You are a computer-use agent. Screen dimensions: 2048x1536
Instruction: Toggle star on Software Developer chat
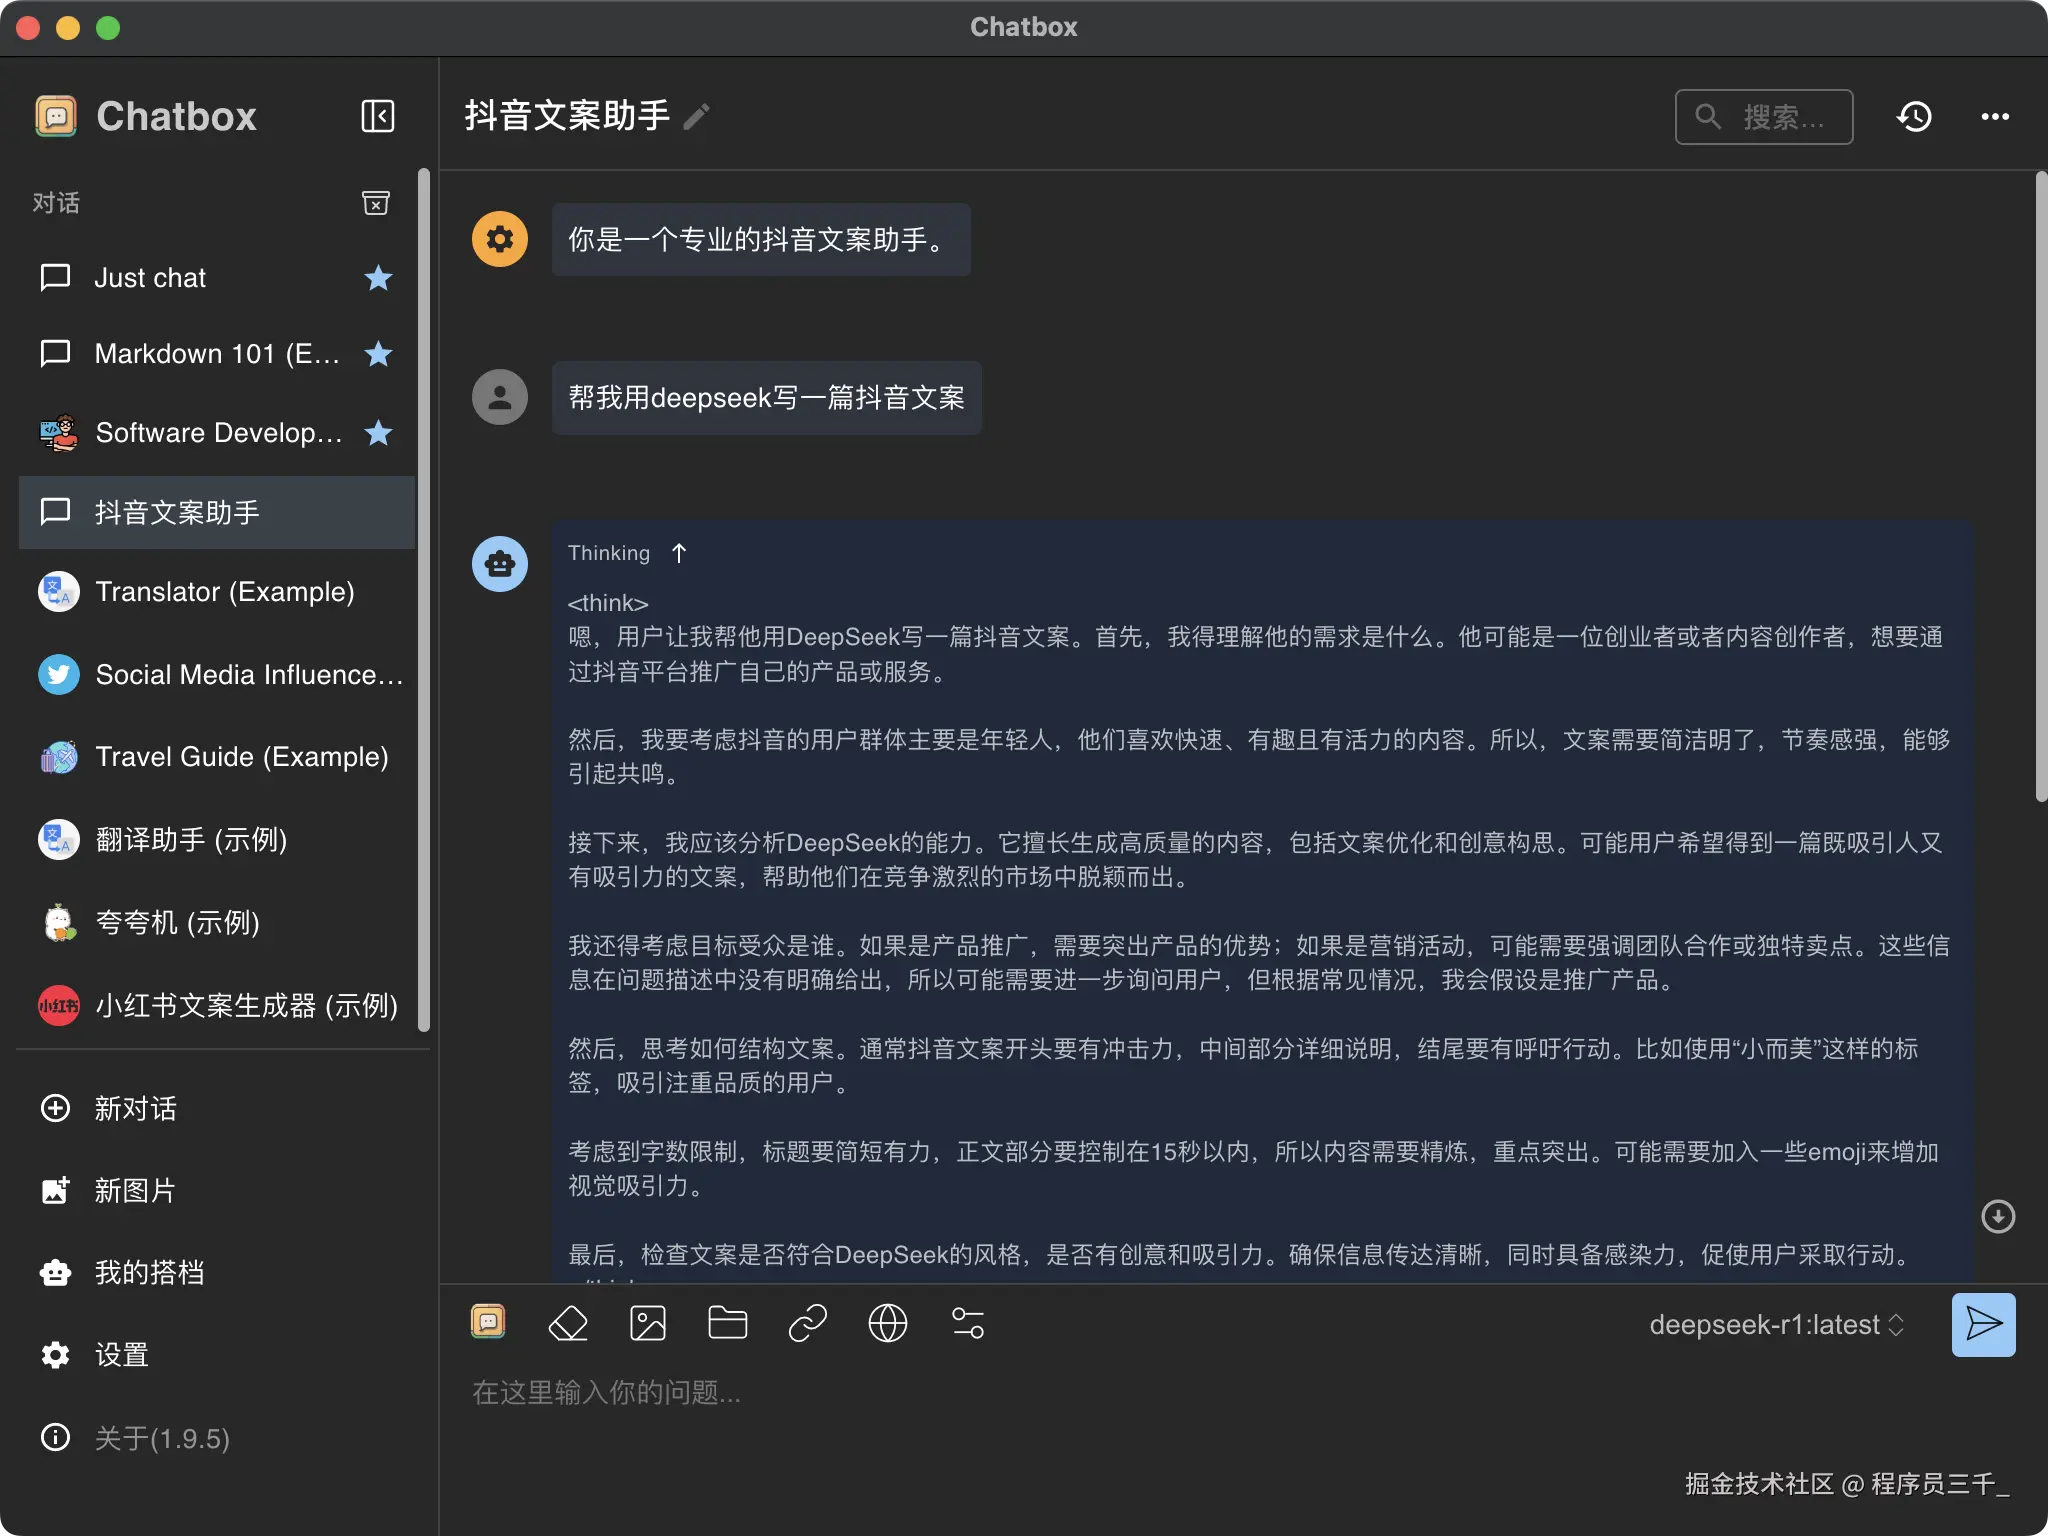click(378, 433)
